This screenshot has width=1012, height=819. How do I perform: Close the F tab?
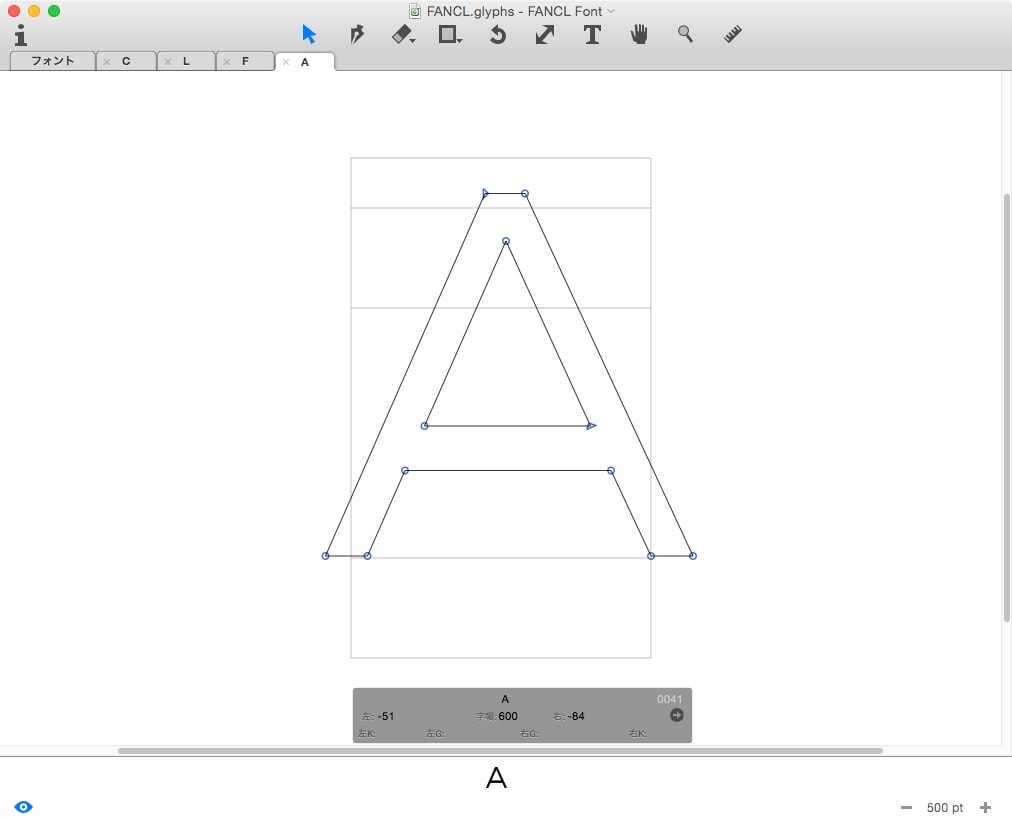tap(227, 62)
